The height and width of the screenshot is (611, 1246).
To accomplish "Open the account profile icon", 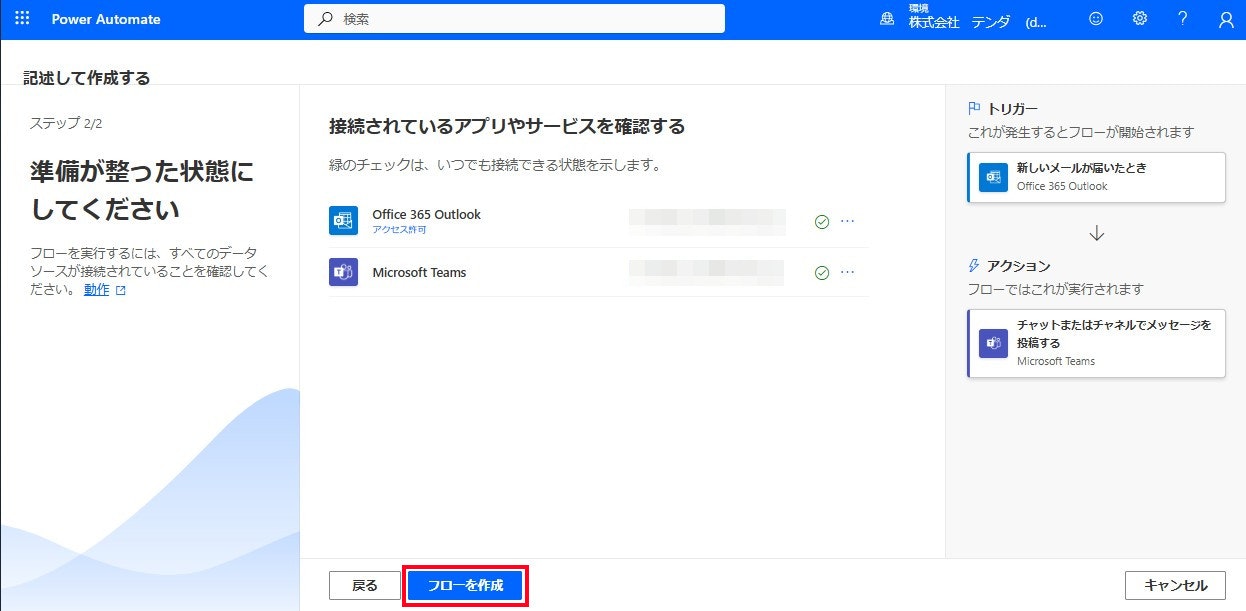I will 1226,19.
